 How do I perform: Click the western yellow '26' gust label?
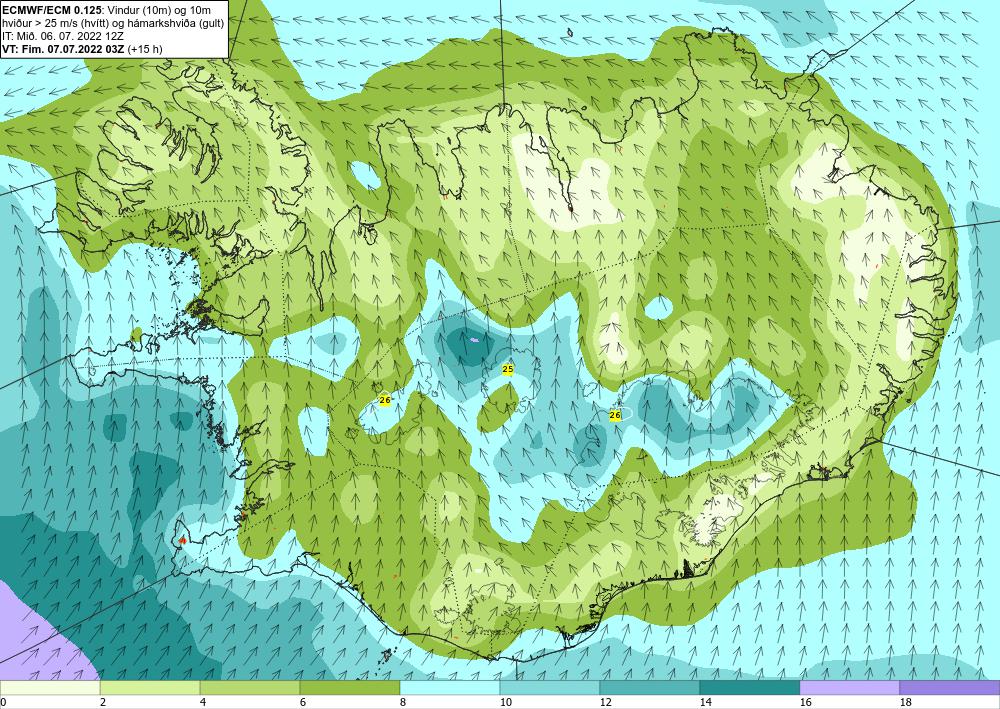point(385,400)
